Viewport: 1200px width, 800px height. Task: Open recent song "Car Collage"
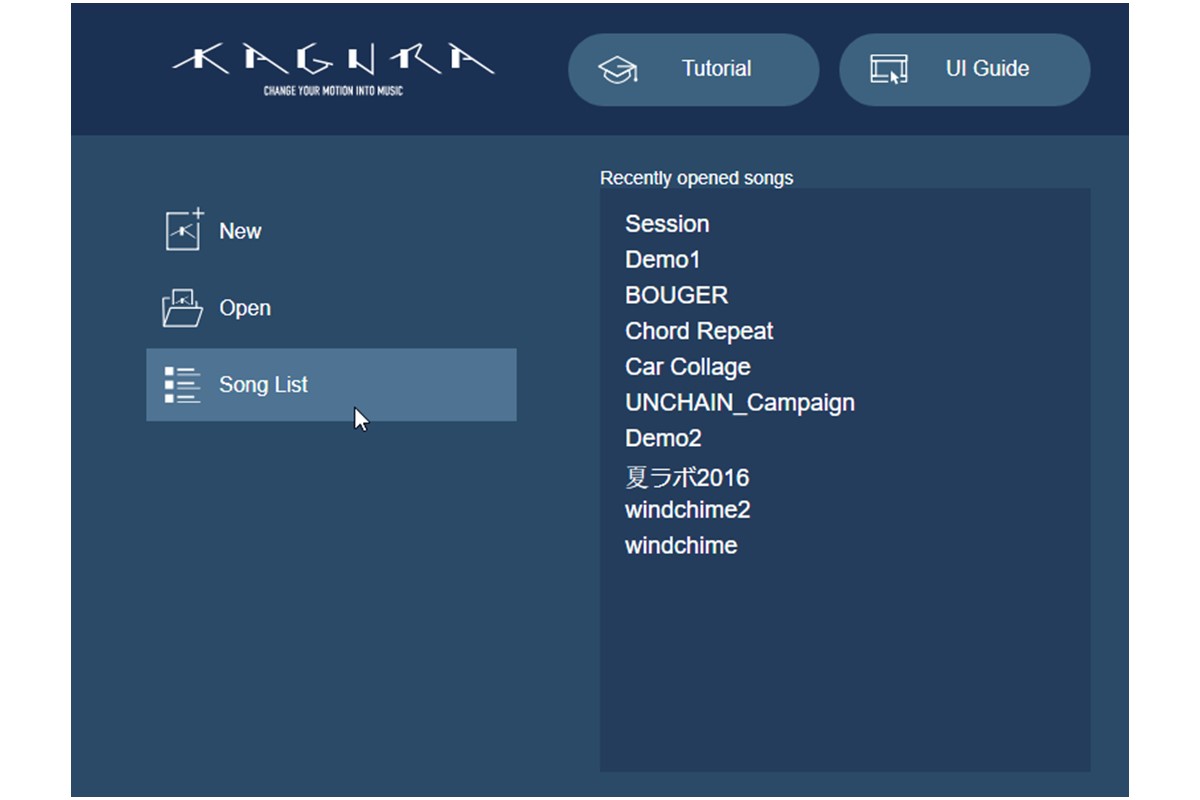pyautogui.click(x=688, y=367)
